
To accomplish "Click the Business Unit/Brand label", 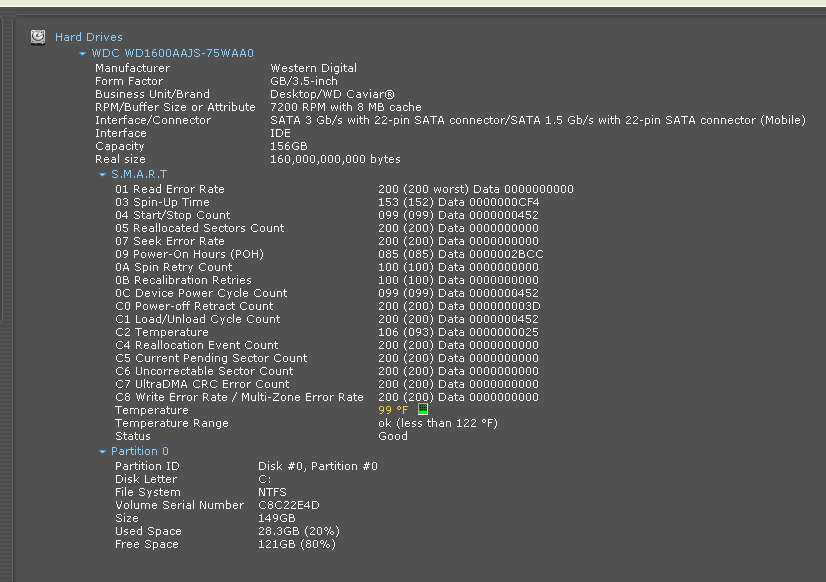I will [152, 94].
